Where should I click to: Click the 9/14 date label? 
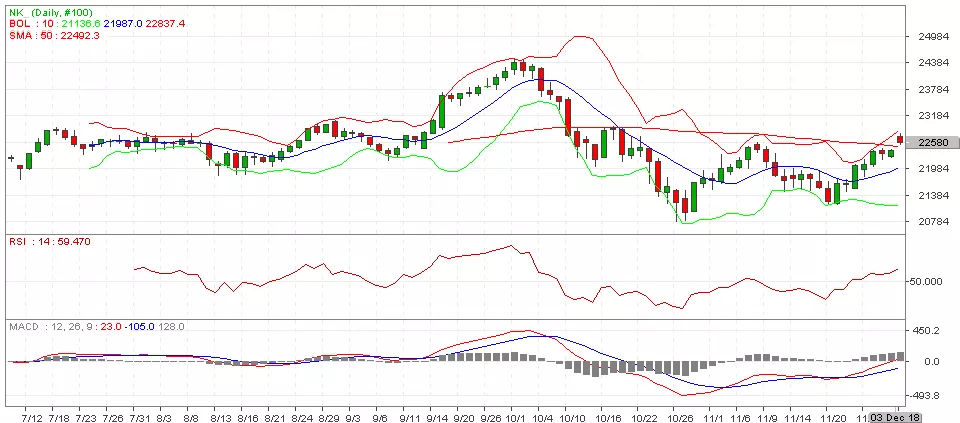438,417
